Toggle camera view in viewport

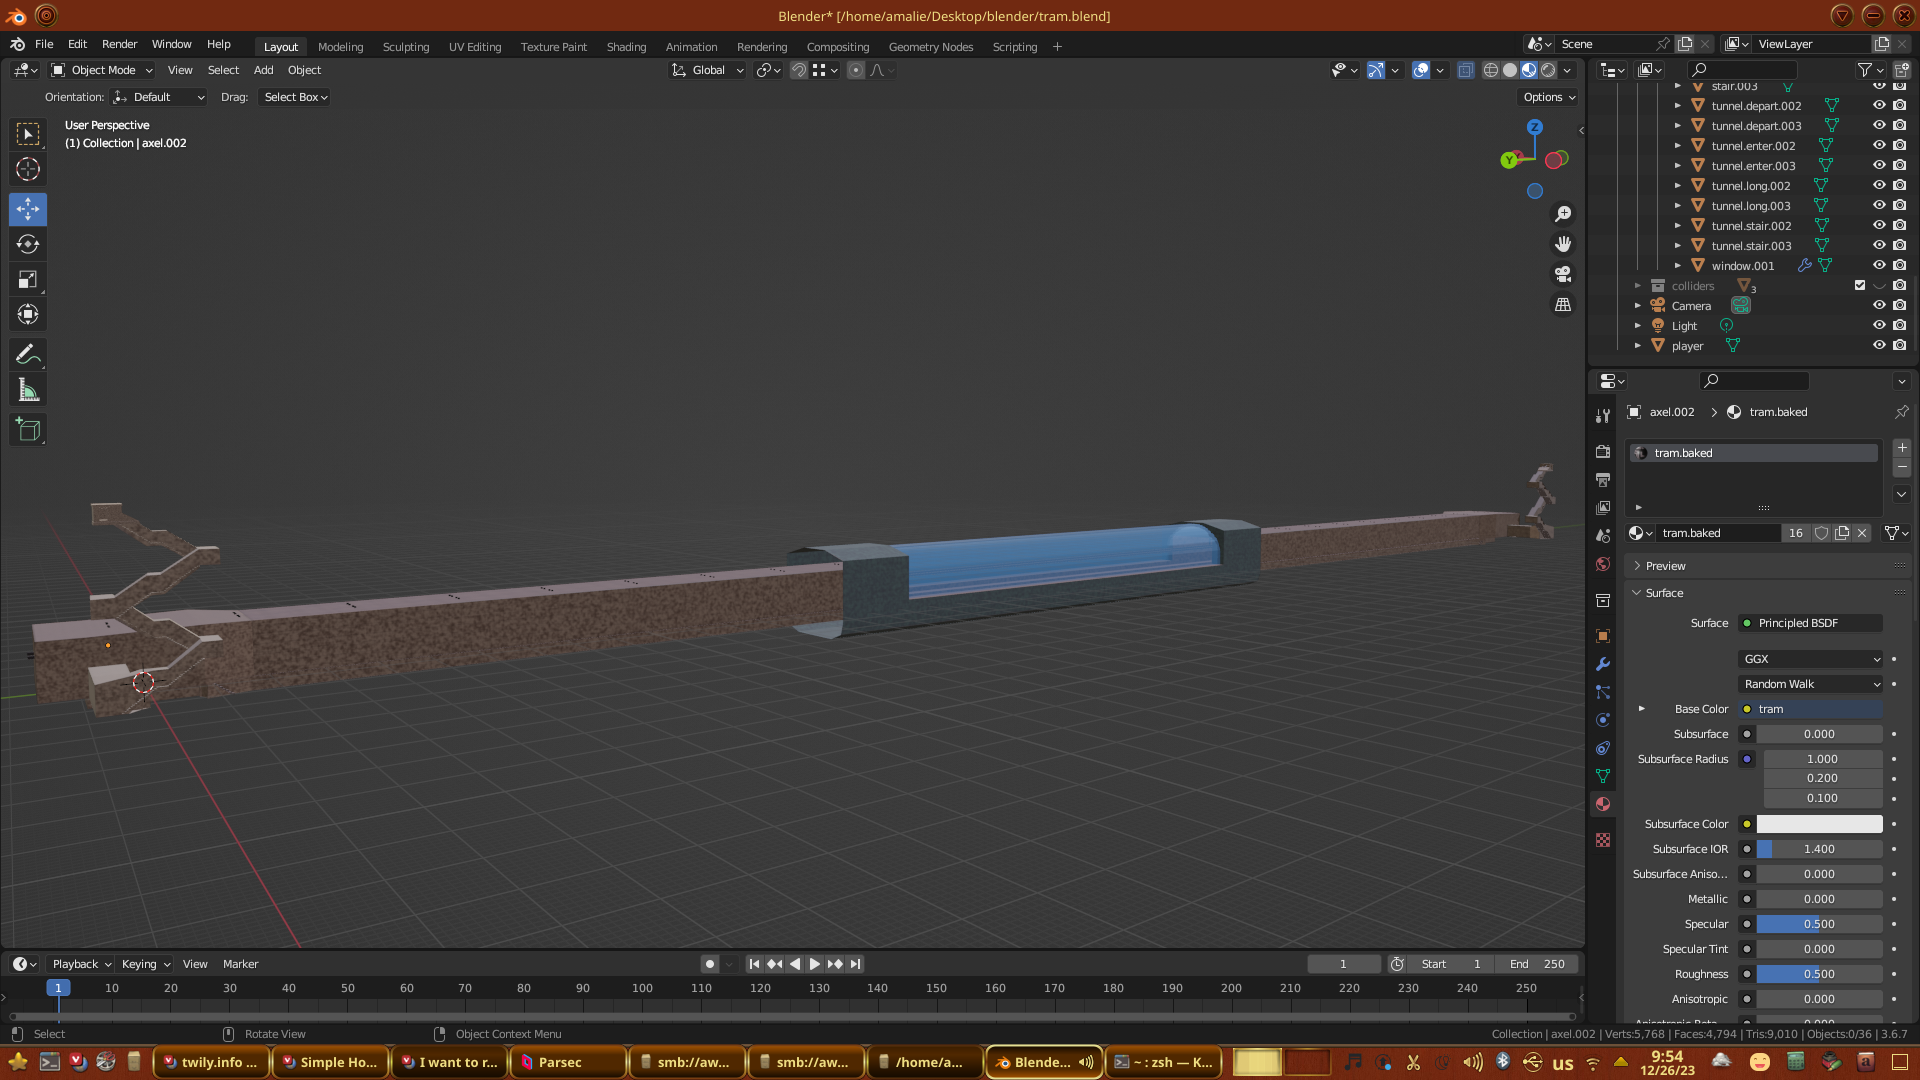[1563, 274]
